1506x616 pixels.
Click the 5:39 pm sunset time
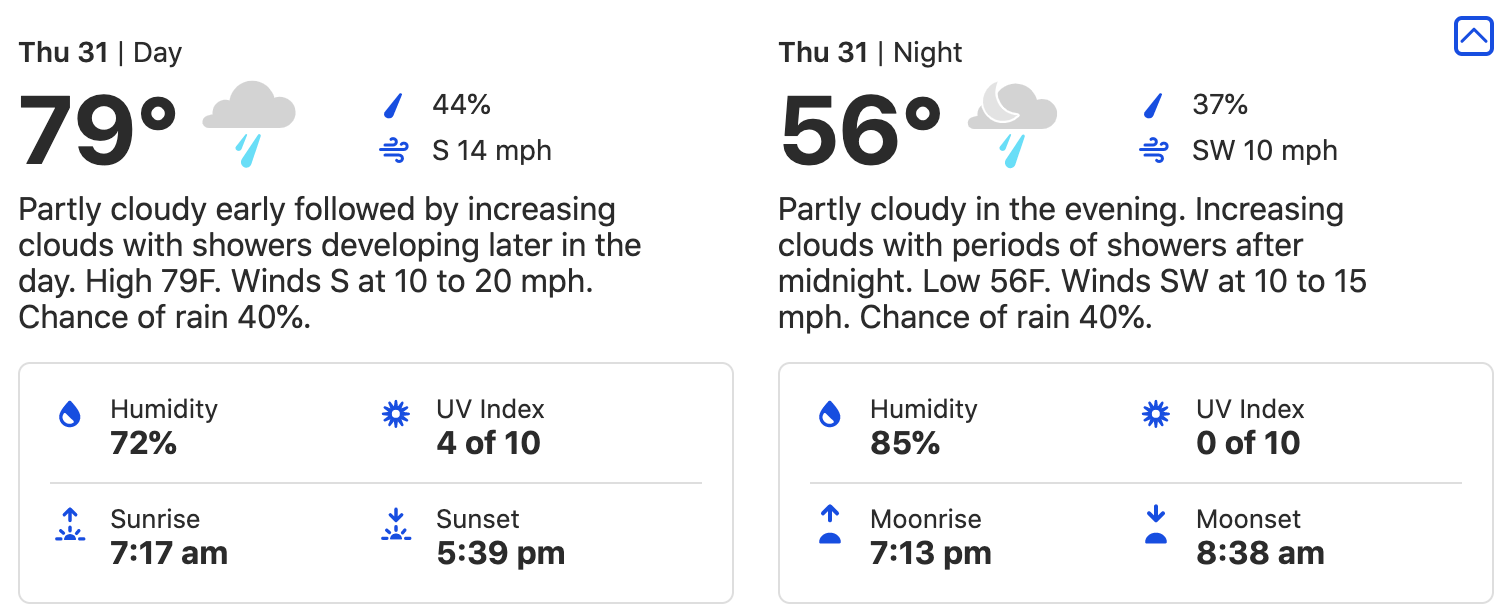click(500, 552)
